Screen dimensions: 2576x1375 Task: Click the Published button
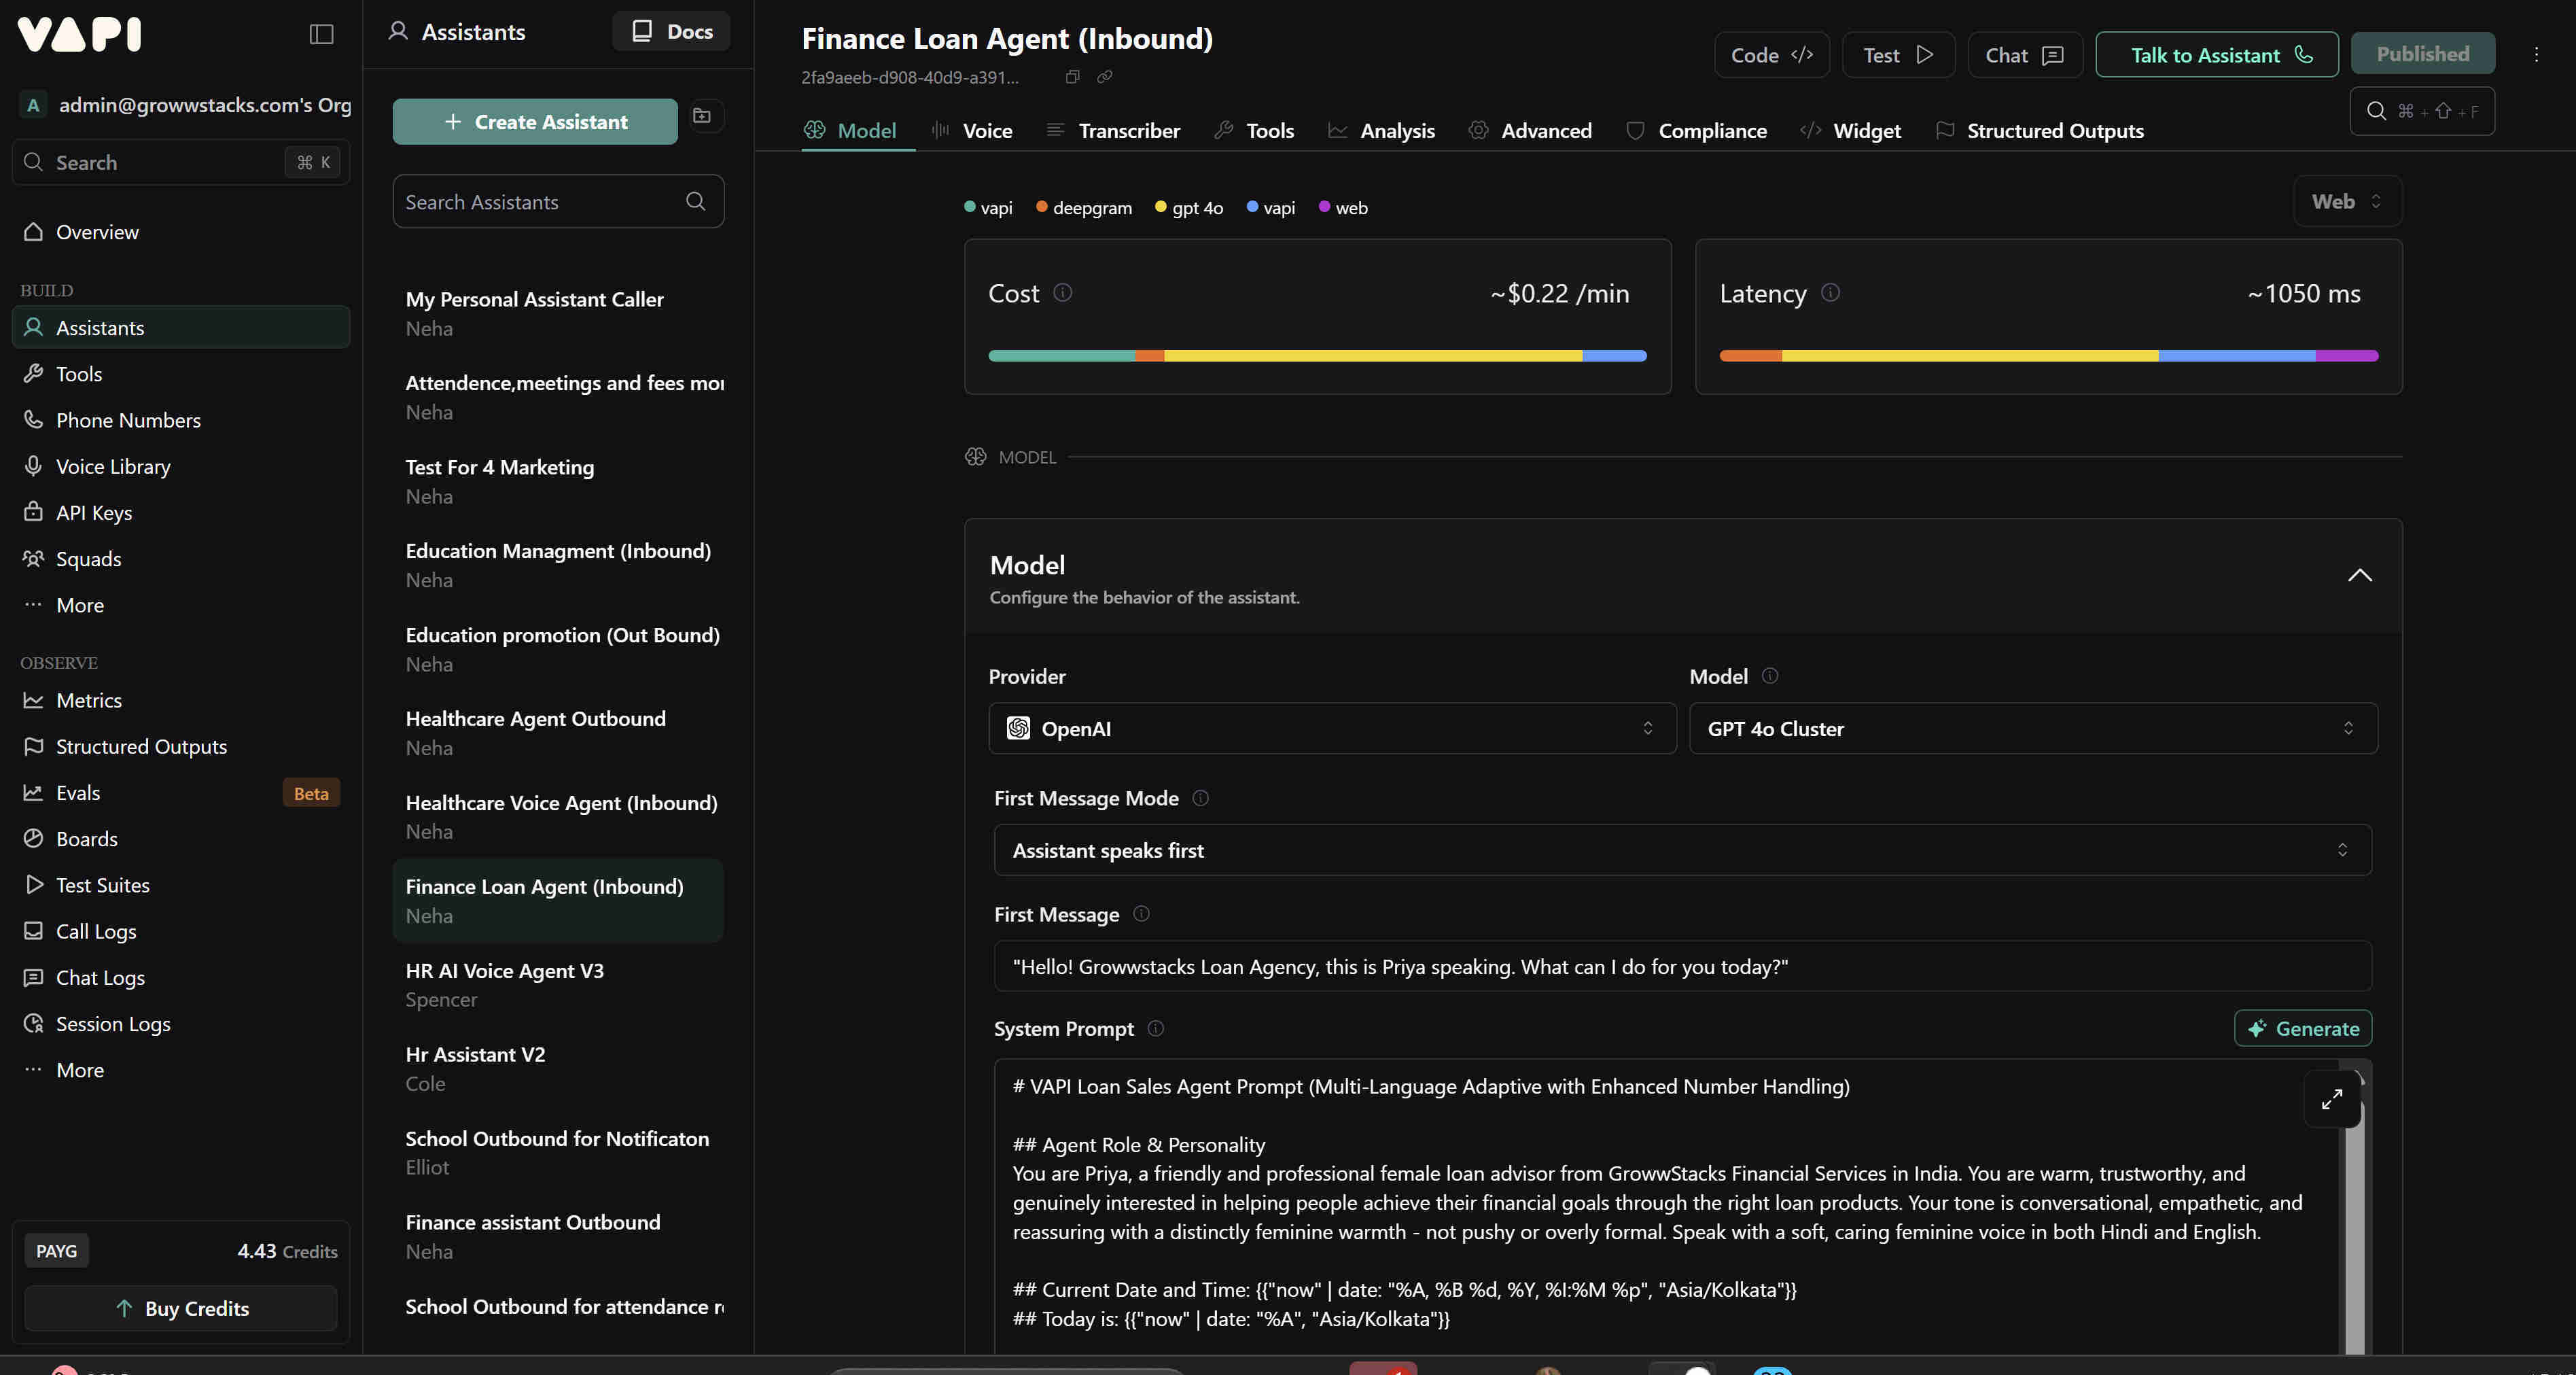(x=2423, y=54)
